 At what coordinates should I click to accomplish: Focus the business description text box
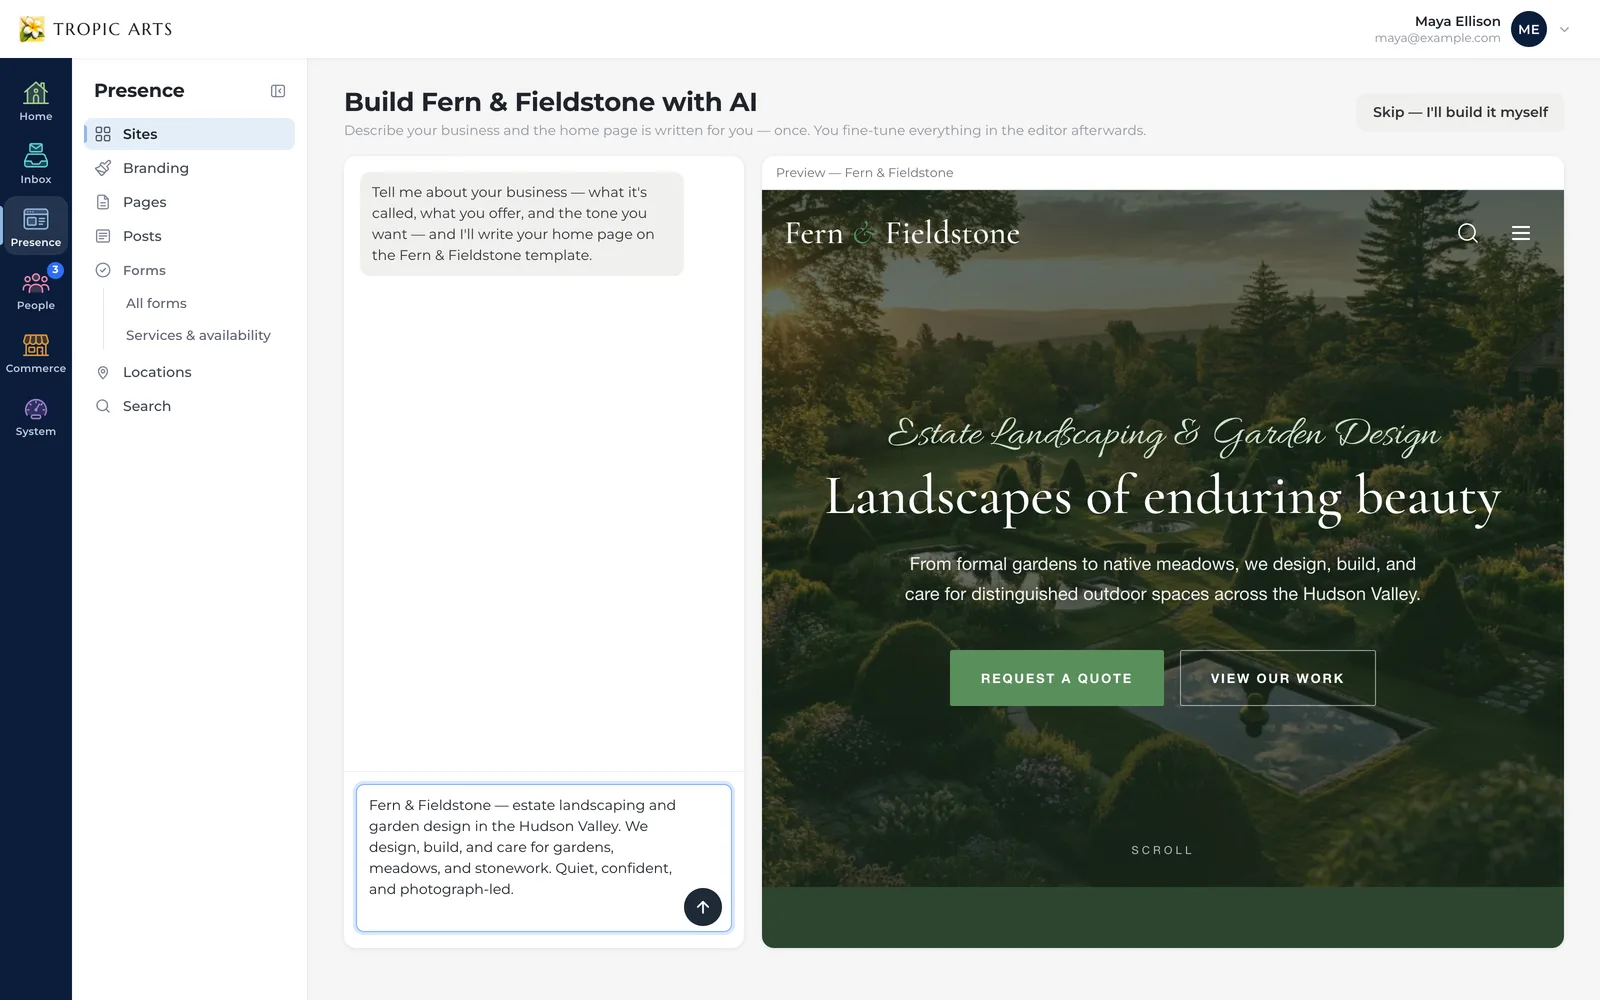click(544, 858)
